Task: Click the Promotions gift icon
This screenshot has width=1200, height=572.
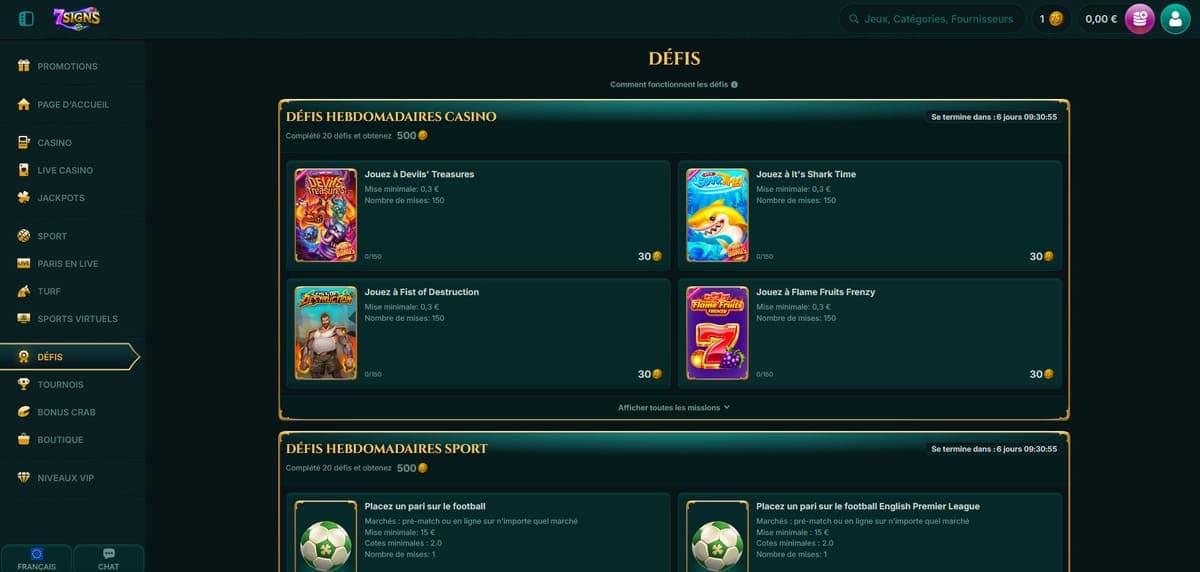Action: click(24, 66)
